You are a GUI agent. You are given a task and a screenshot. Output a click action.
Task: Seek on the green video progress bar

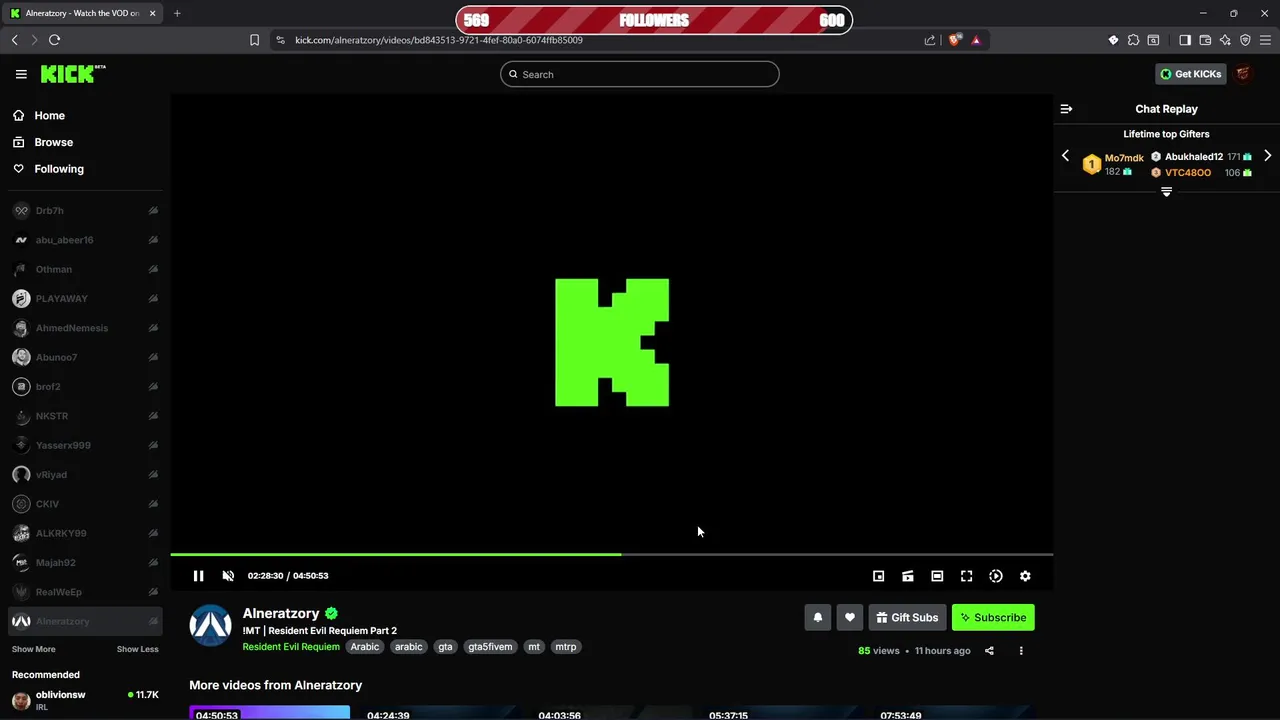[x=611, y=554]
